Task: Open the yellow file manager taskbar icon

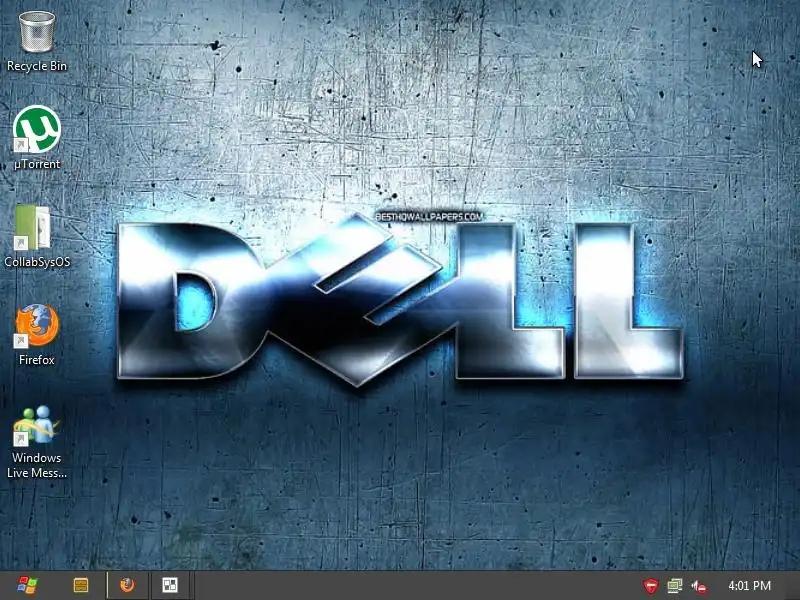Action: click(81, 585)
